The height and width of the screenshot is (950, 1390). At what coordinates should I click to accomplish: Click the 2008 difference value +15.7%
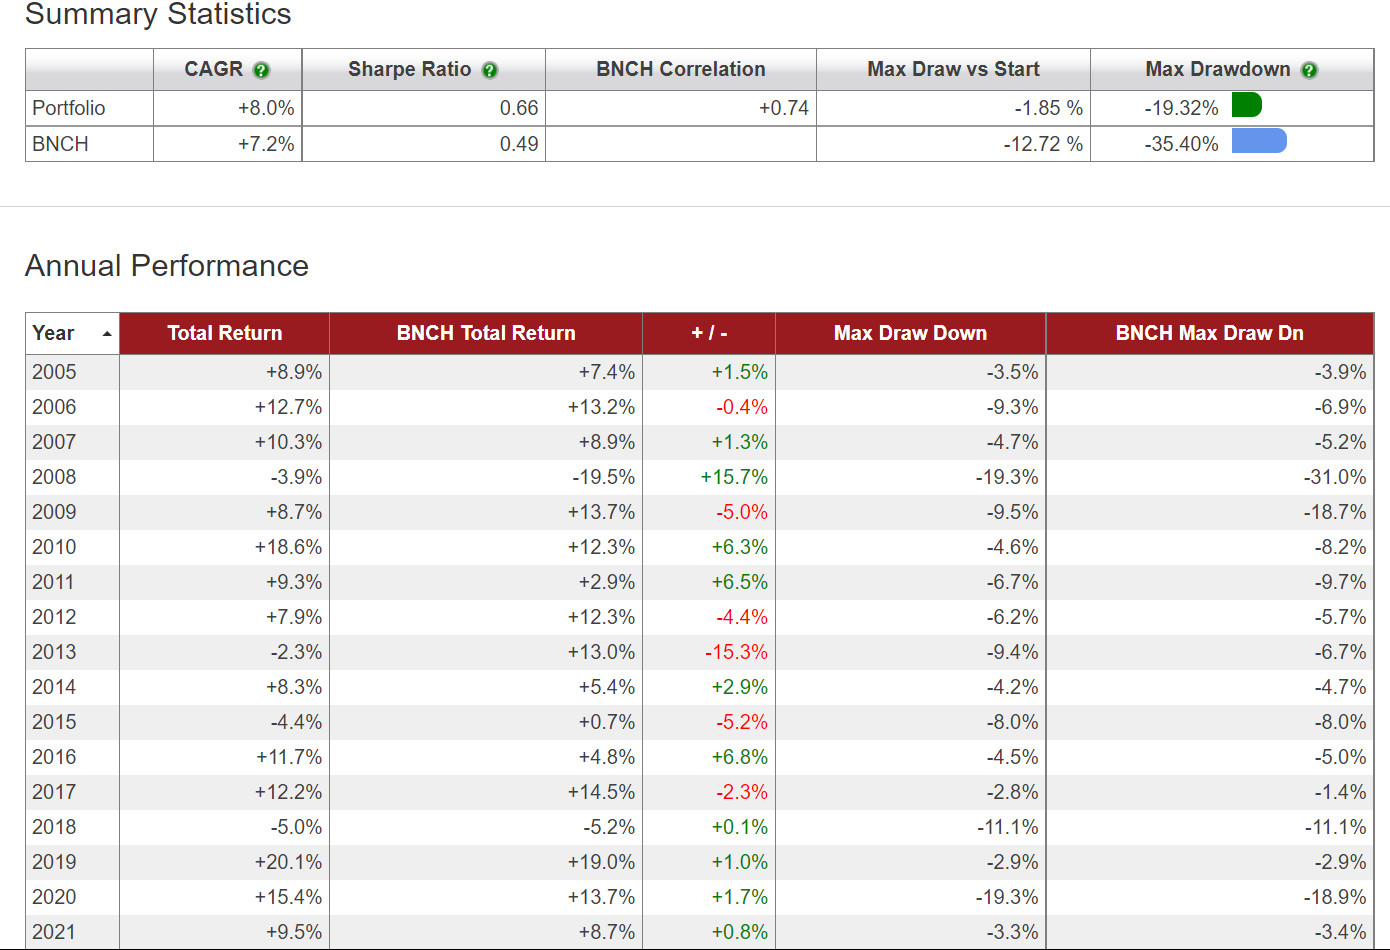tap(734, 477)
